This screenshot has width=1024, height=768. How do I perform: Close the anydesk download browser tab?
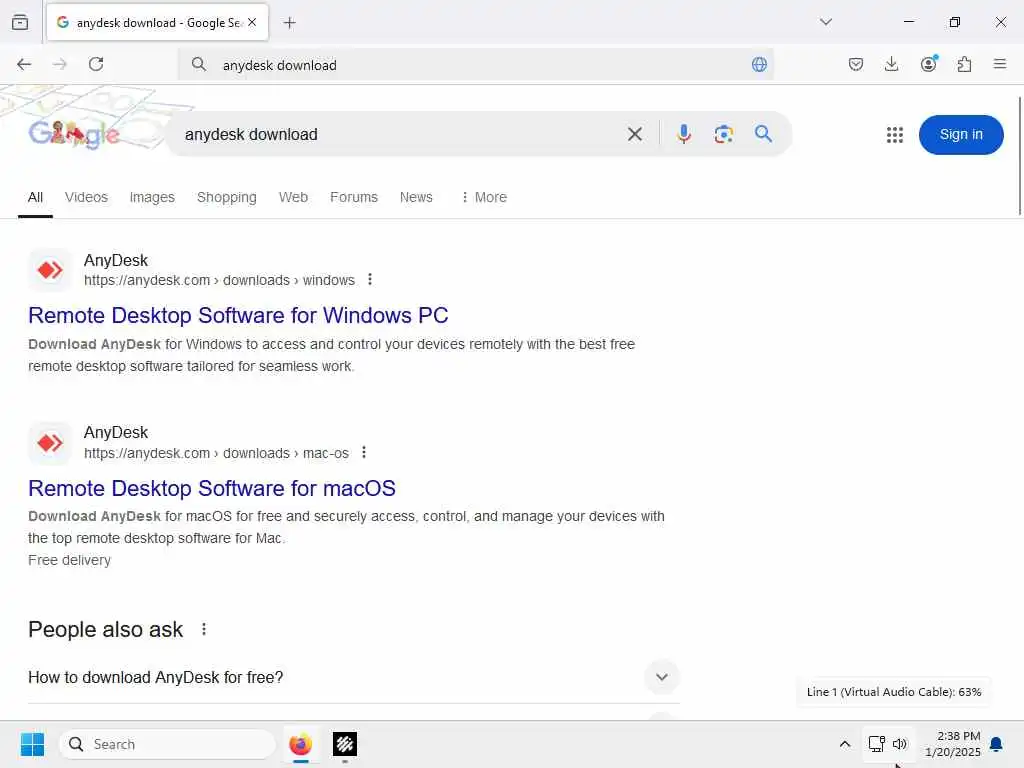point(252,22)
